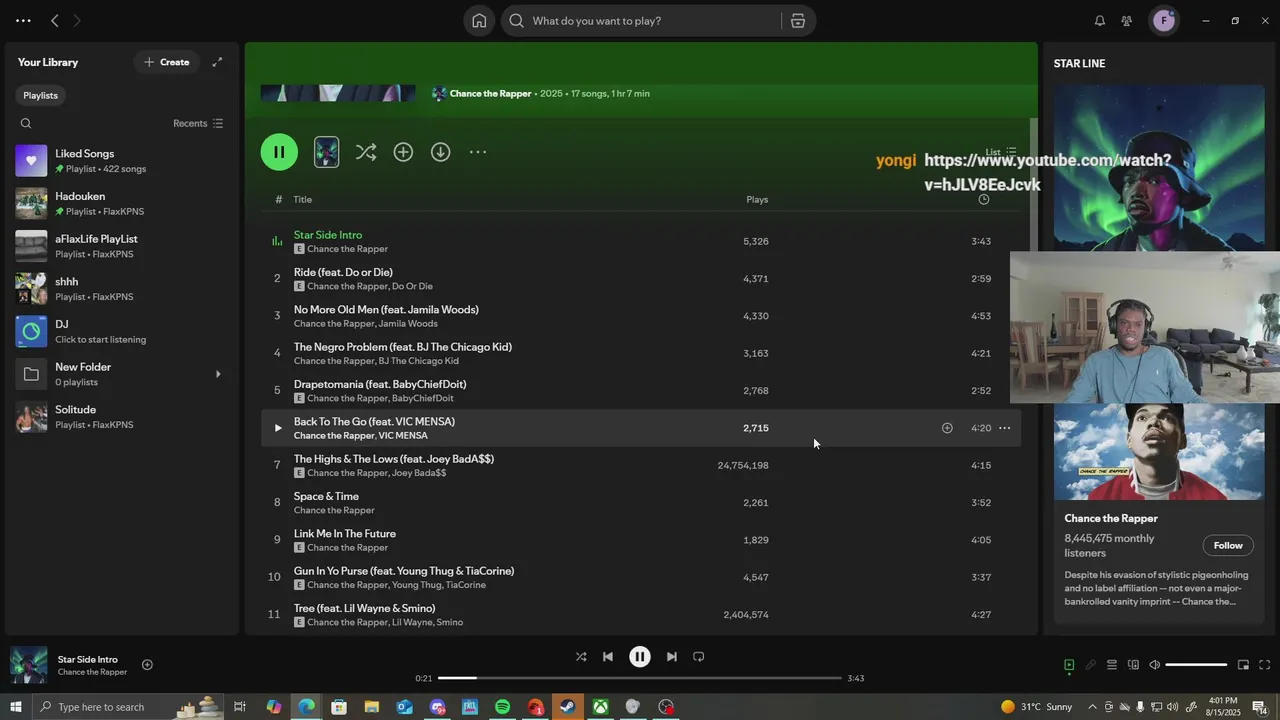Toggle Now Playing view panel
This screenshot has height=720, width=1280.
[1069, 665]
